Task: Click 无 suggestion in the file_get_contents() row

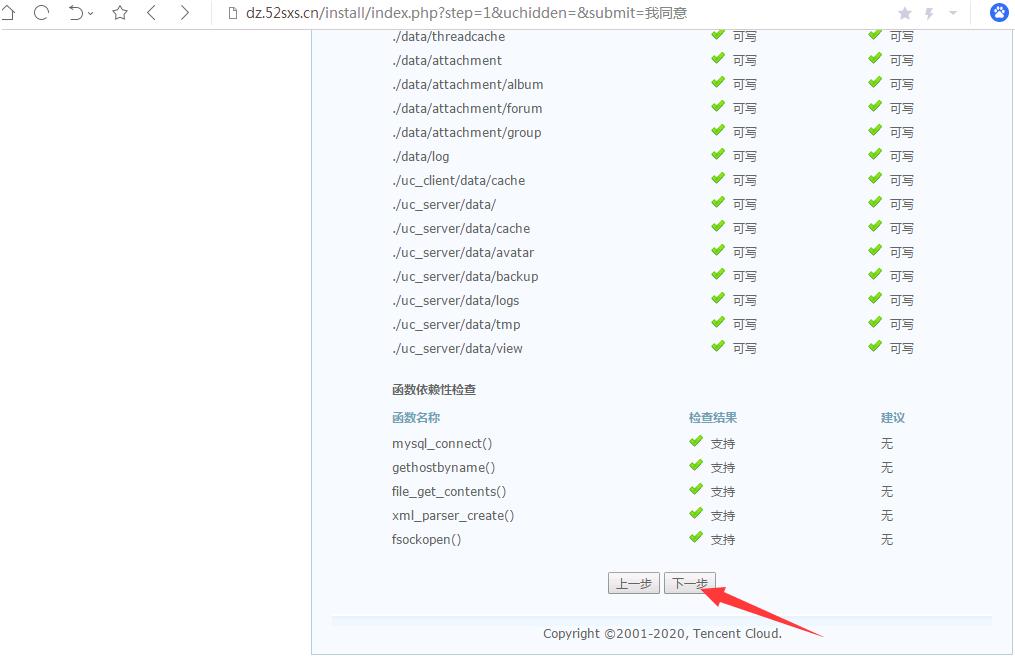Action: coord(887,491)
